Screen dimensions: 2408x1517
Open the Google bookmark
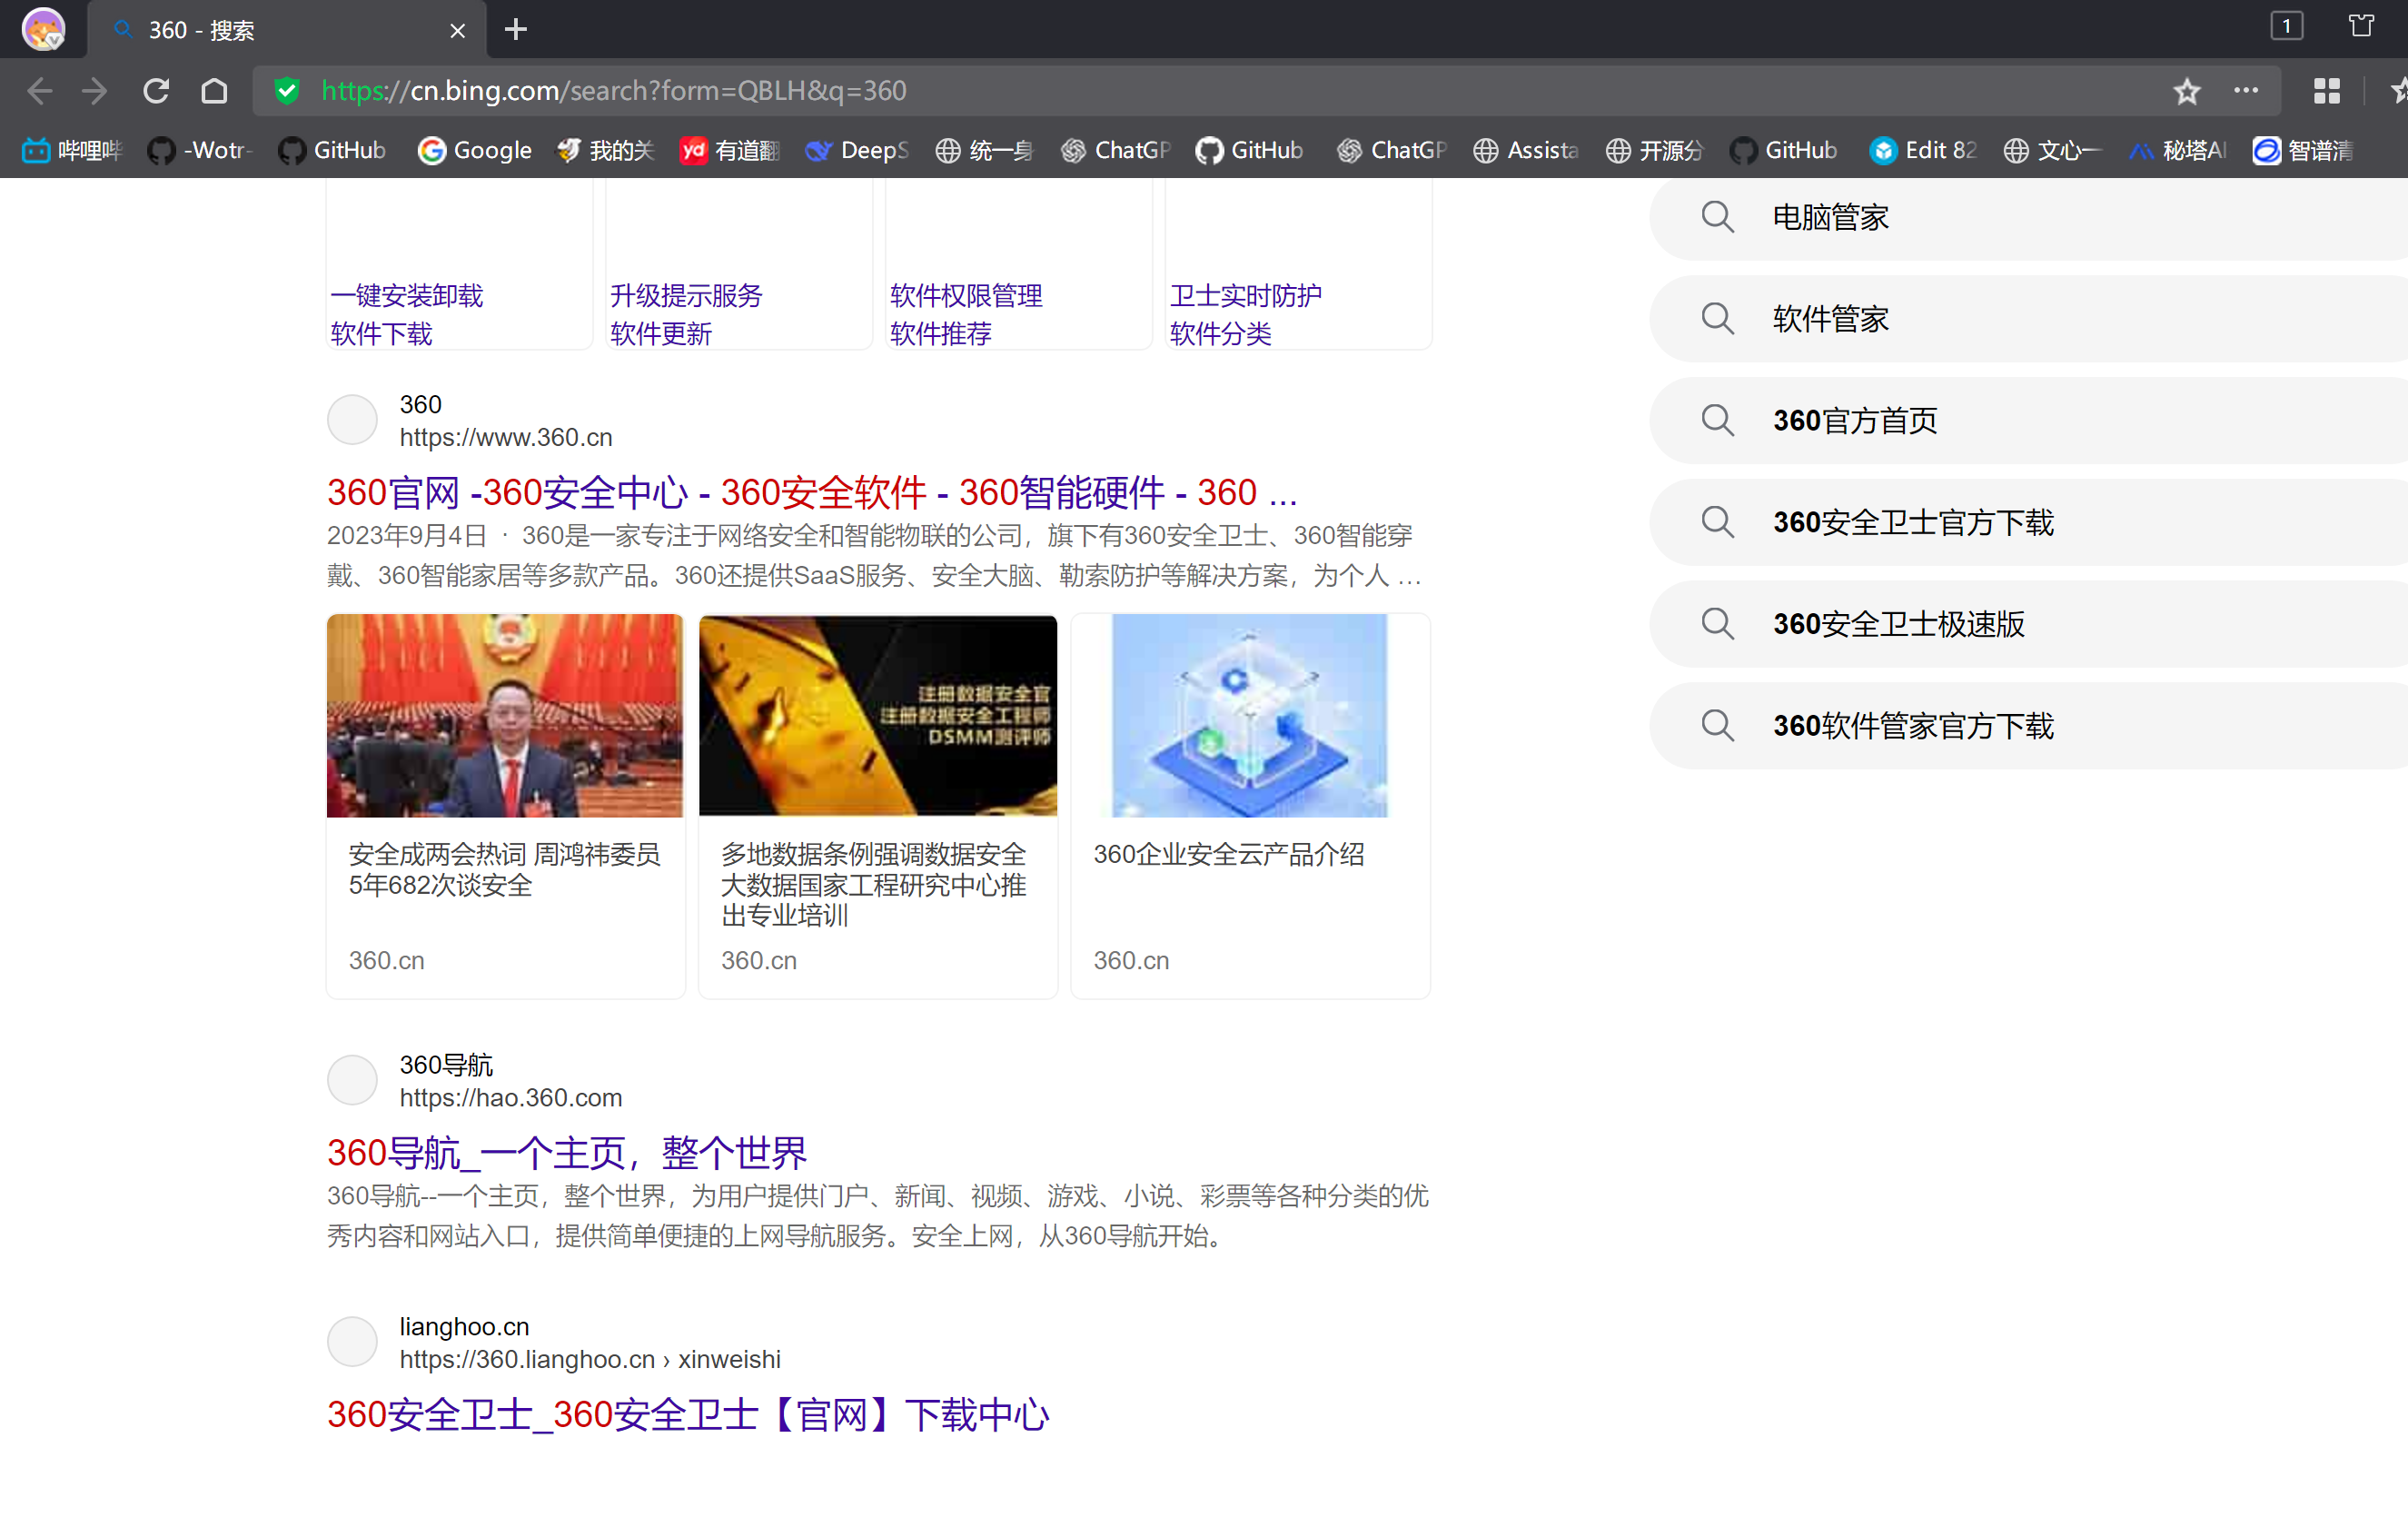(x=475, y=150)
